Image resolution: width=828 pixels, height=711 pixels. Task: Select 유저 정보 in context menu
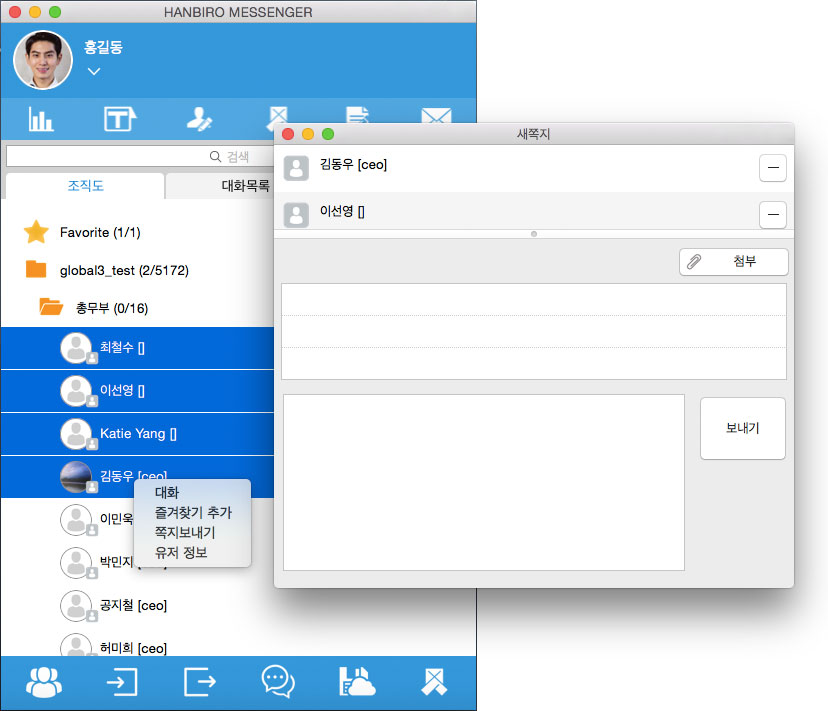point(181,553)
